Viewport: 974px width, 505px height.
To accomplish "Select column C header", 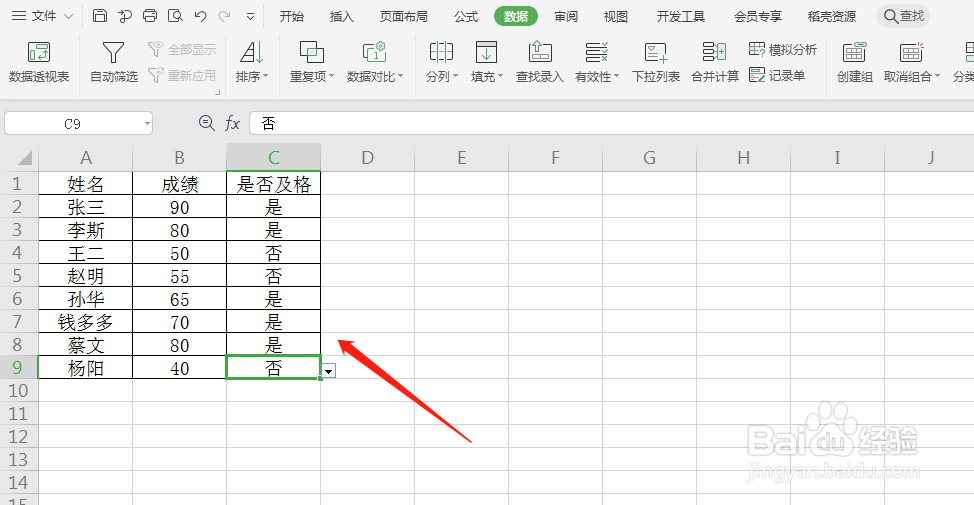I will [x=273, y=158].
